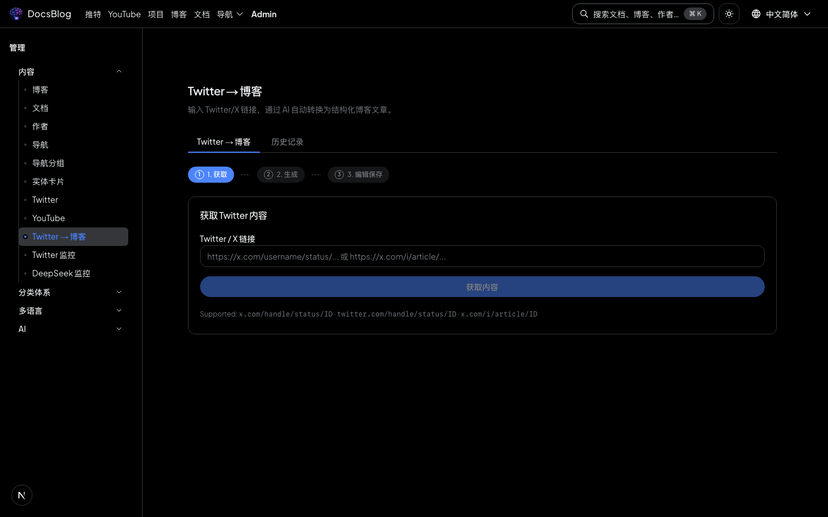Click step 3. 编辑保存 pill
The image size is (828, 517).
point(359,174)
